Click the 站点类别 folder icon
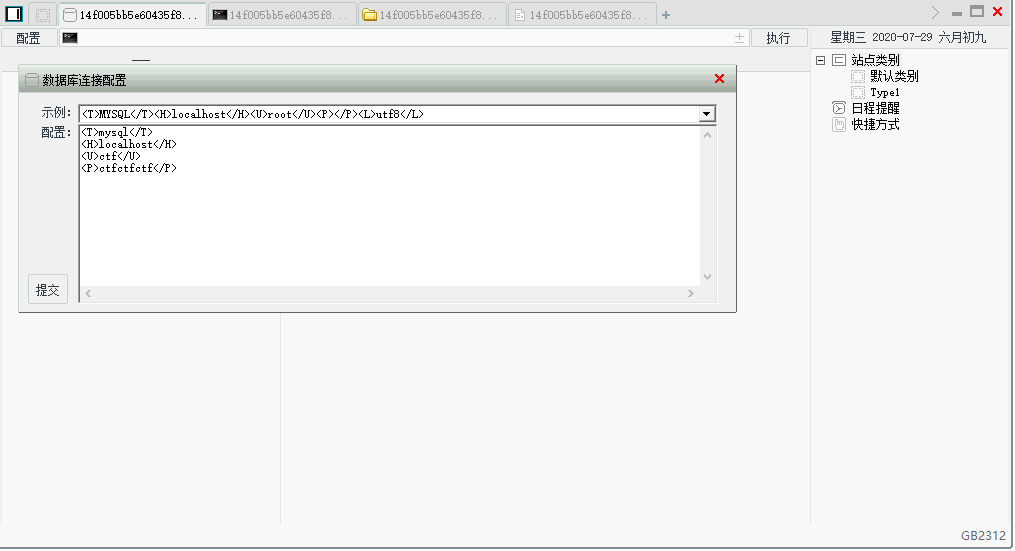Image resolution: width=1015 pixels, height=551 pixels. (x=839, y=60)
